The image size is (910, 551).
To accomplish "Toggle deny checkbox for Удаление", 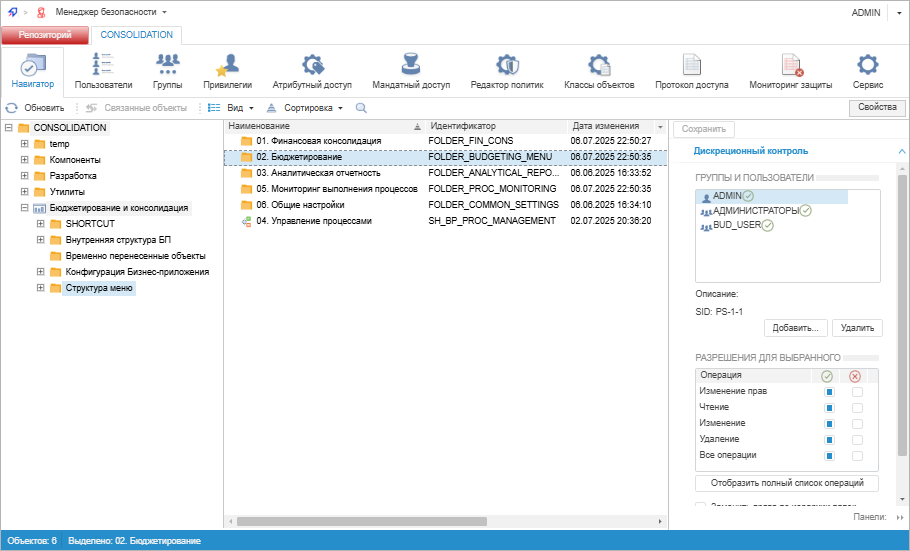I will 857,440.
